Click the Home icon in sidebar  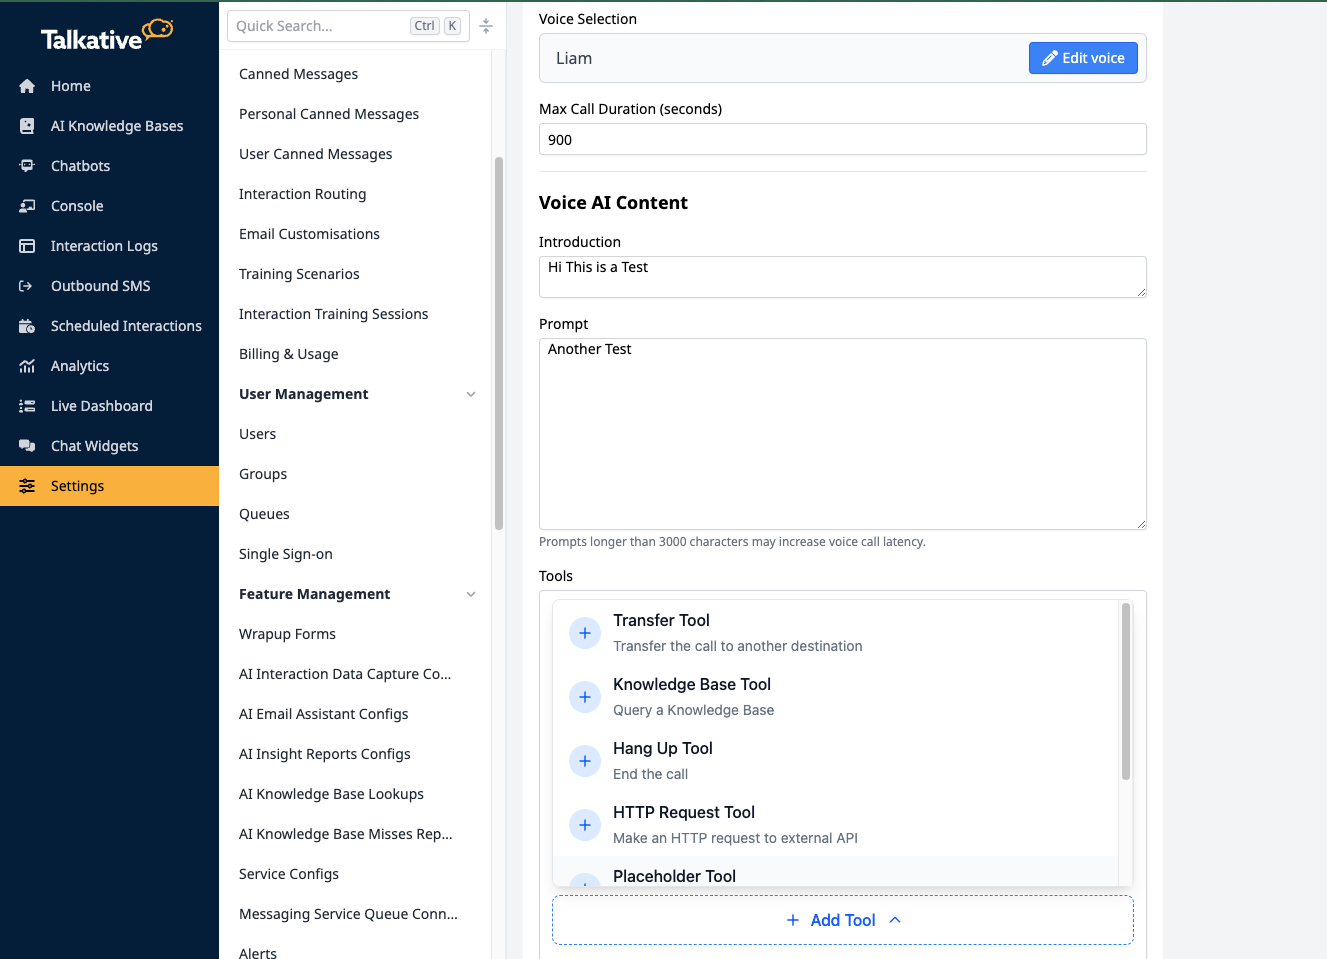[x=27, y=86]
